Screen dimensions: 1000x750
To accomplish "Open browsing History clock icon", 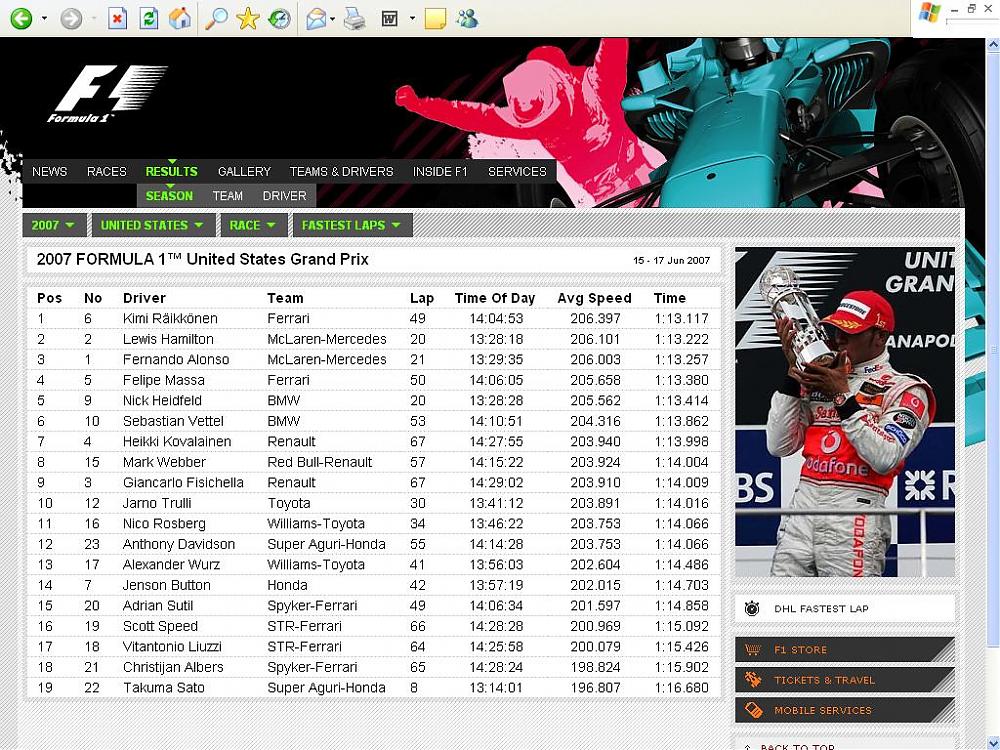I will [x=279, y=18].
